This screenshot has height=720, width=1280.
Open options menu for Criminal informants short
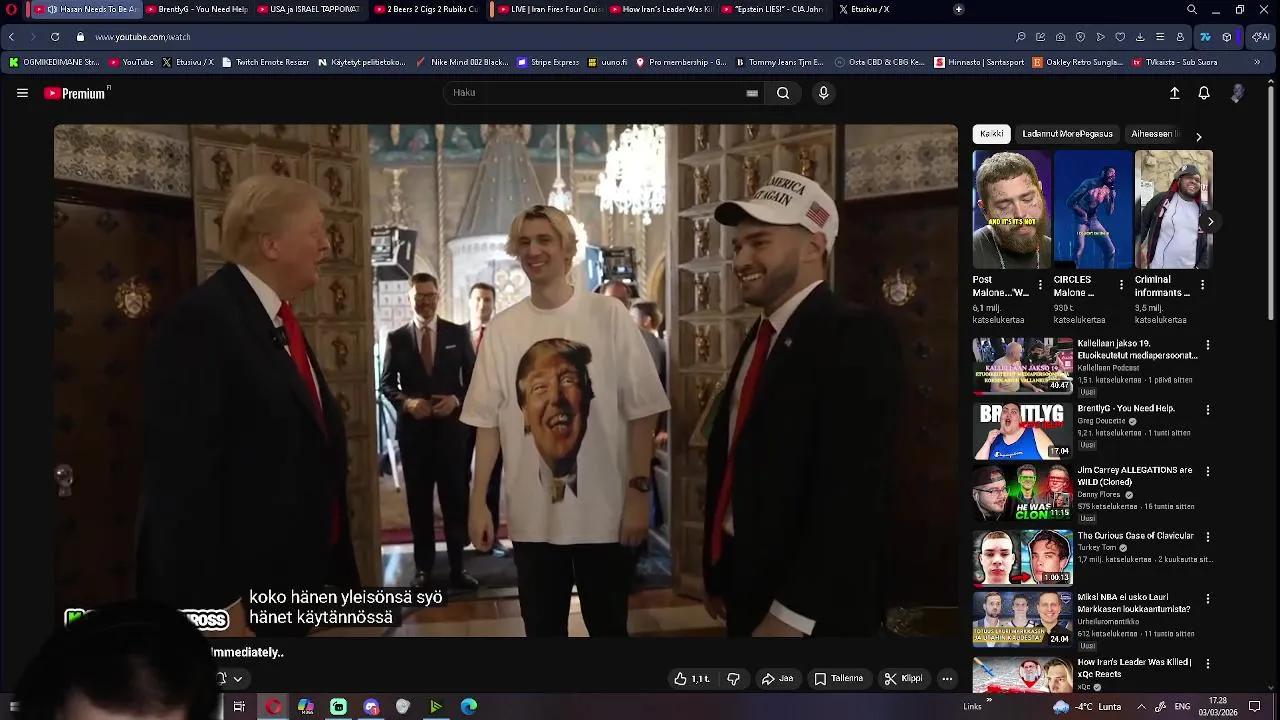coord(1202,286)
